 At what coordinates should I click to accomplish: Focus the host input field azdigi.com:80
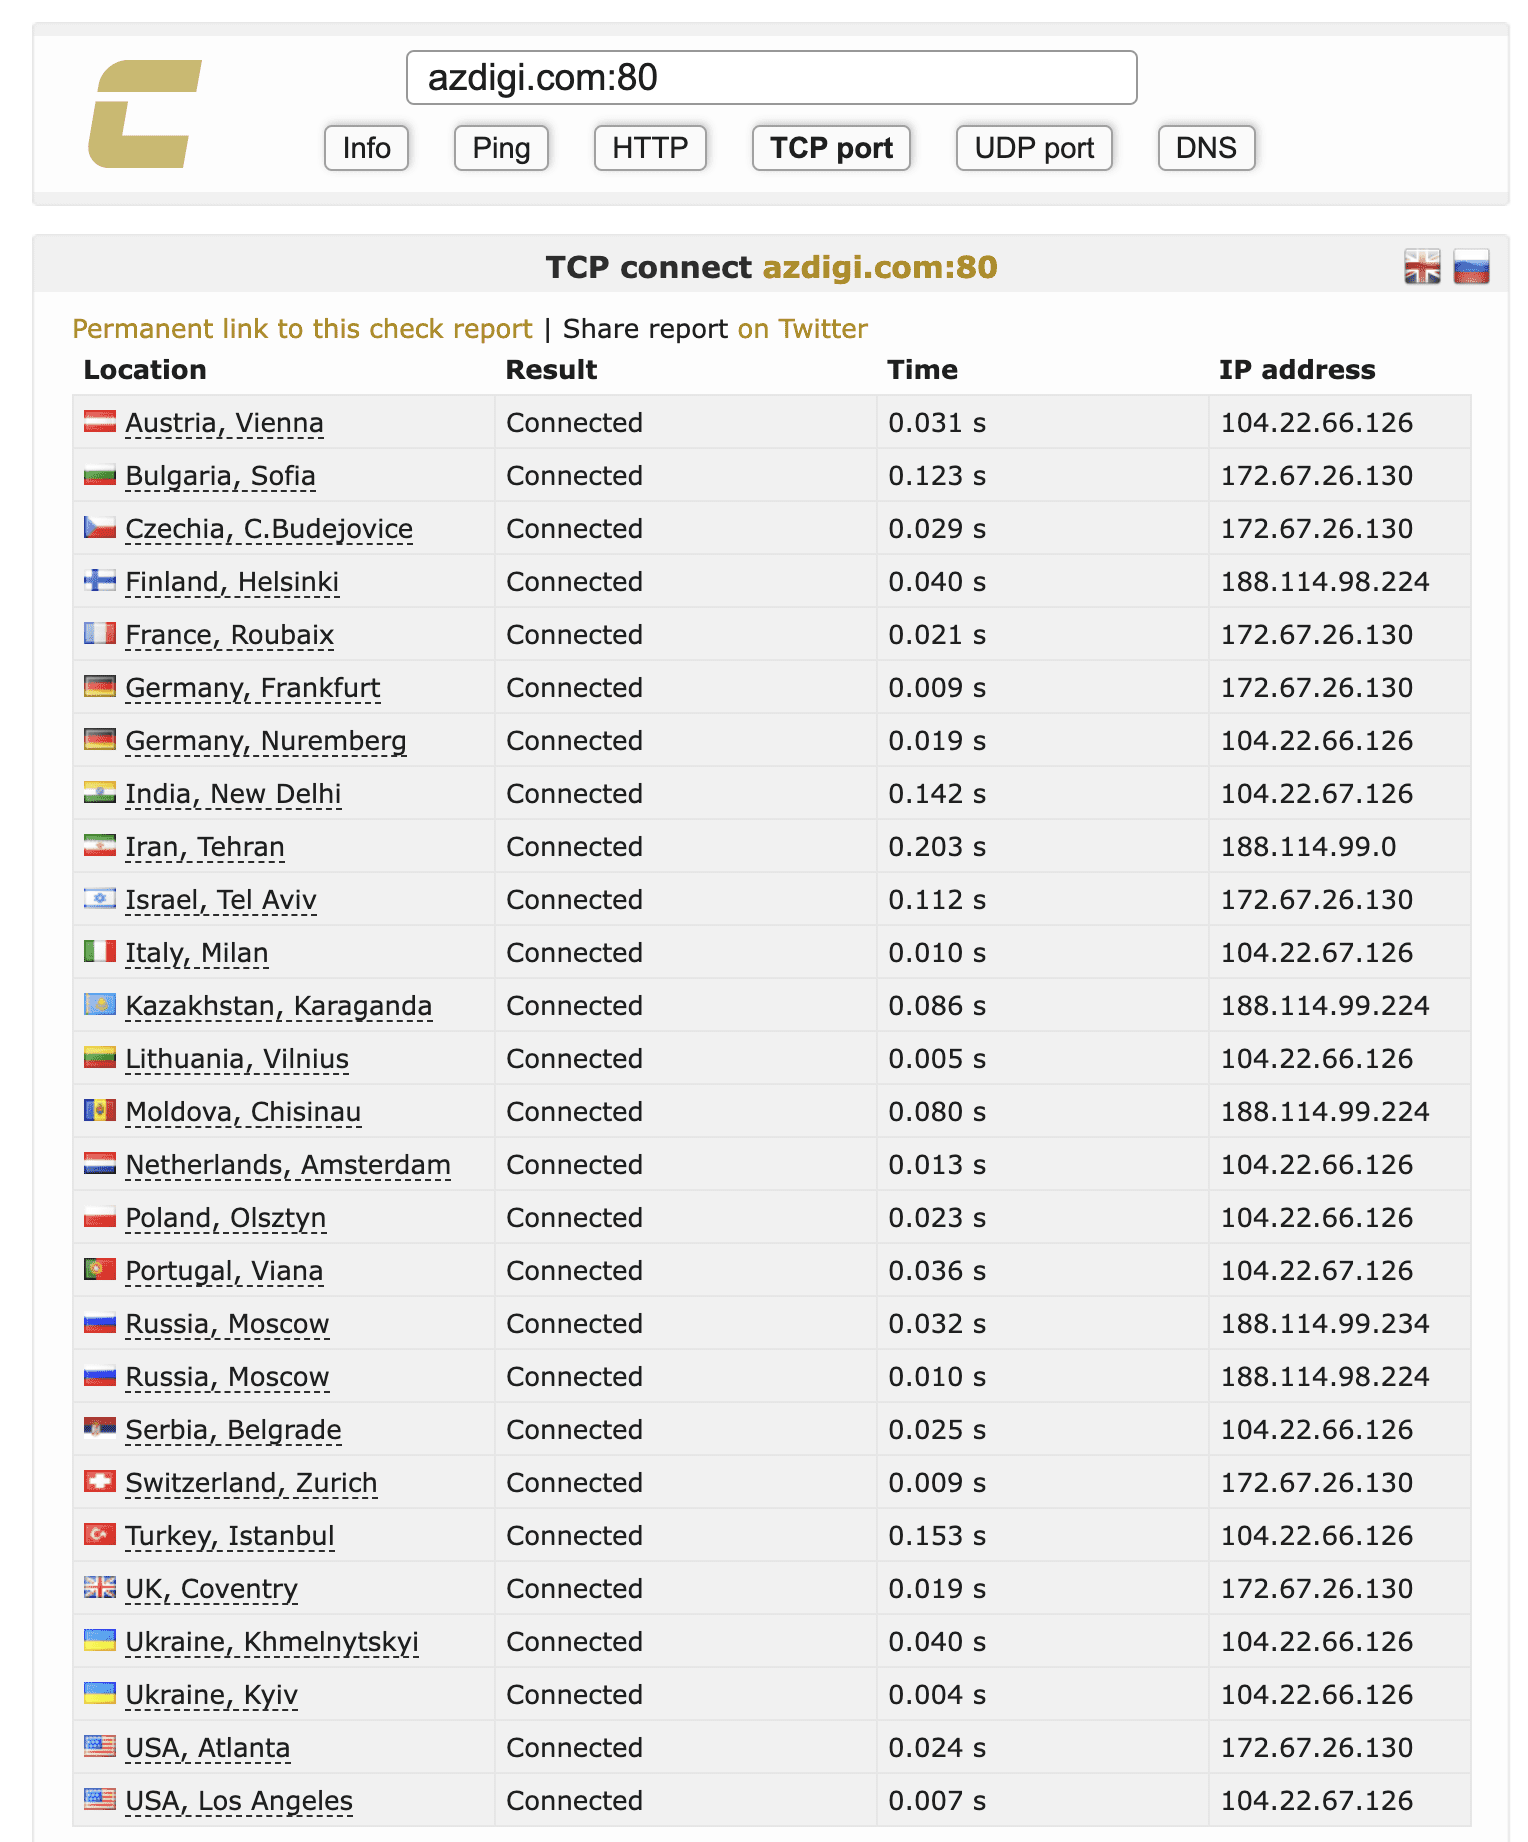(x=771, y=78)
